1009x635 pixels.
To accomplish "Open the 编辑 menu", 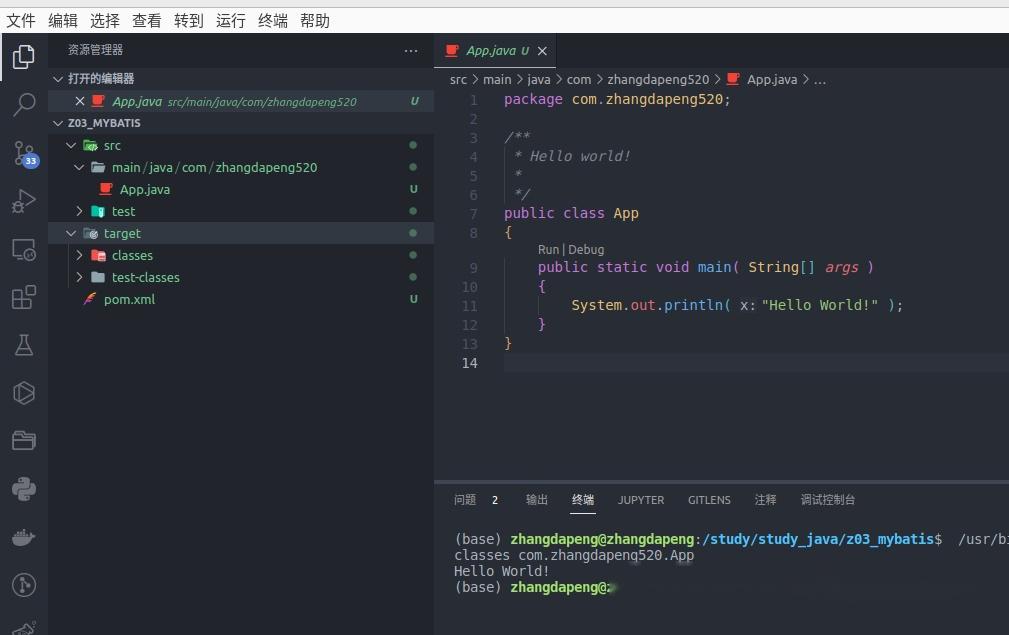I will tap(63, 21).
